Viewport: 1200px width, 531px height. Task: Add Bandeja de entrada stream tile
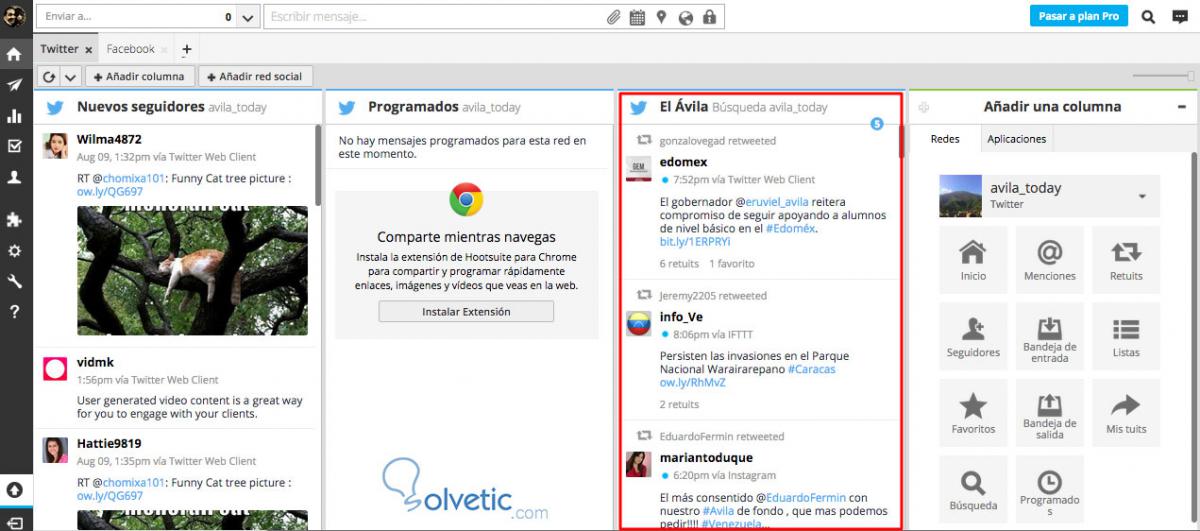pos(1050,336)
